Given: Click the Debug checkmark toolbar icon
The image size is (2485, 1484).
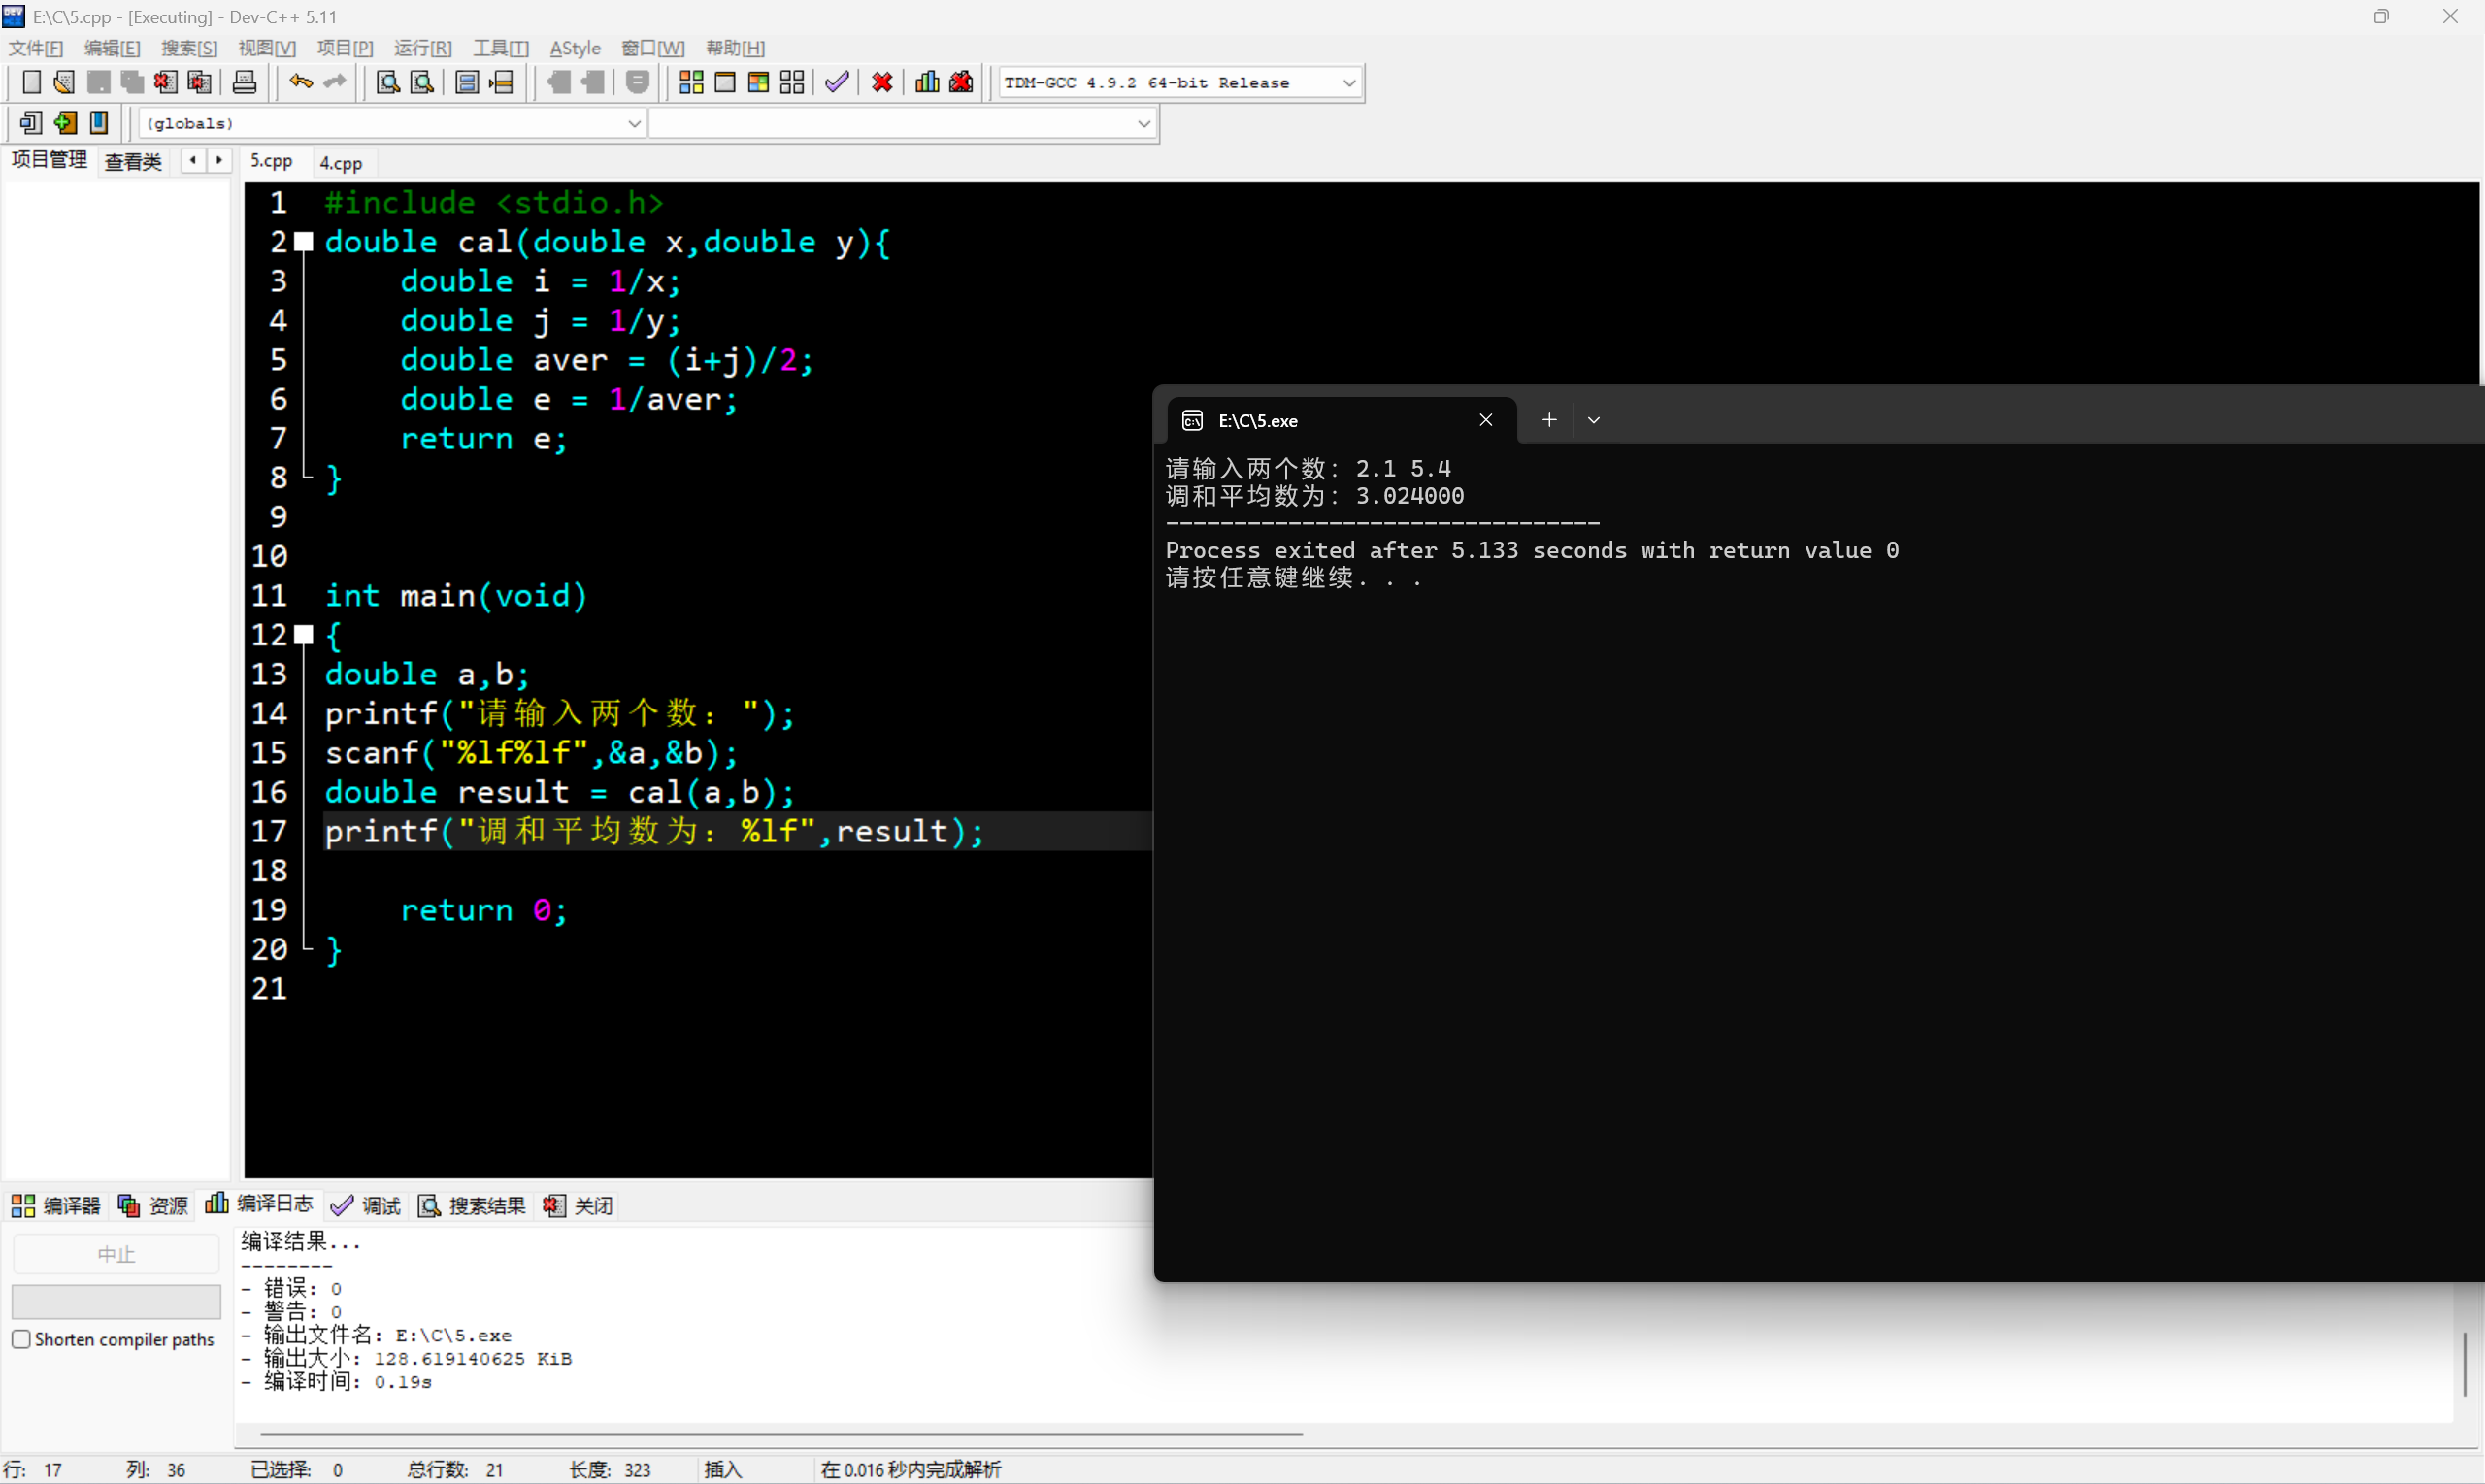Looking at the screenshot, I should [837, 82].
